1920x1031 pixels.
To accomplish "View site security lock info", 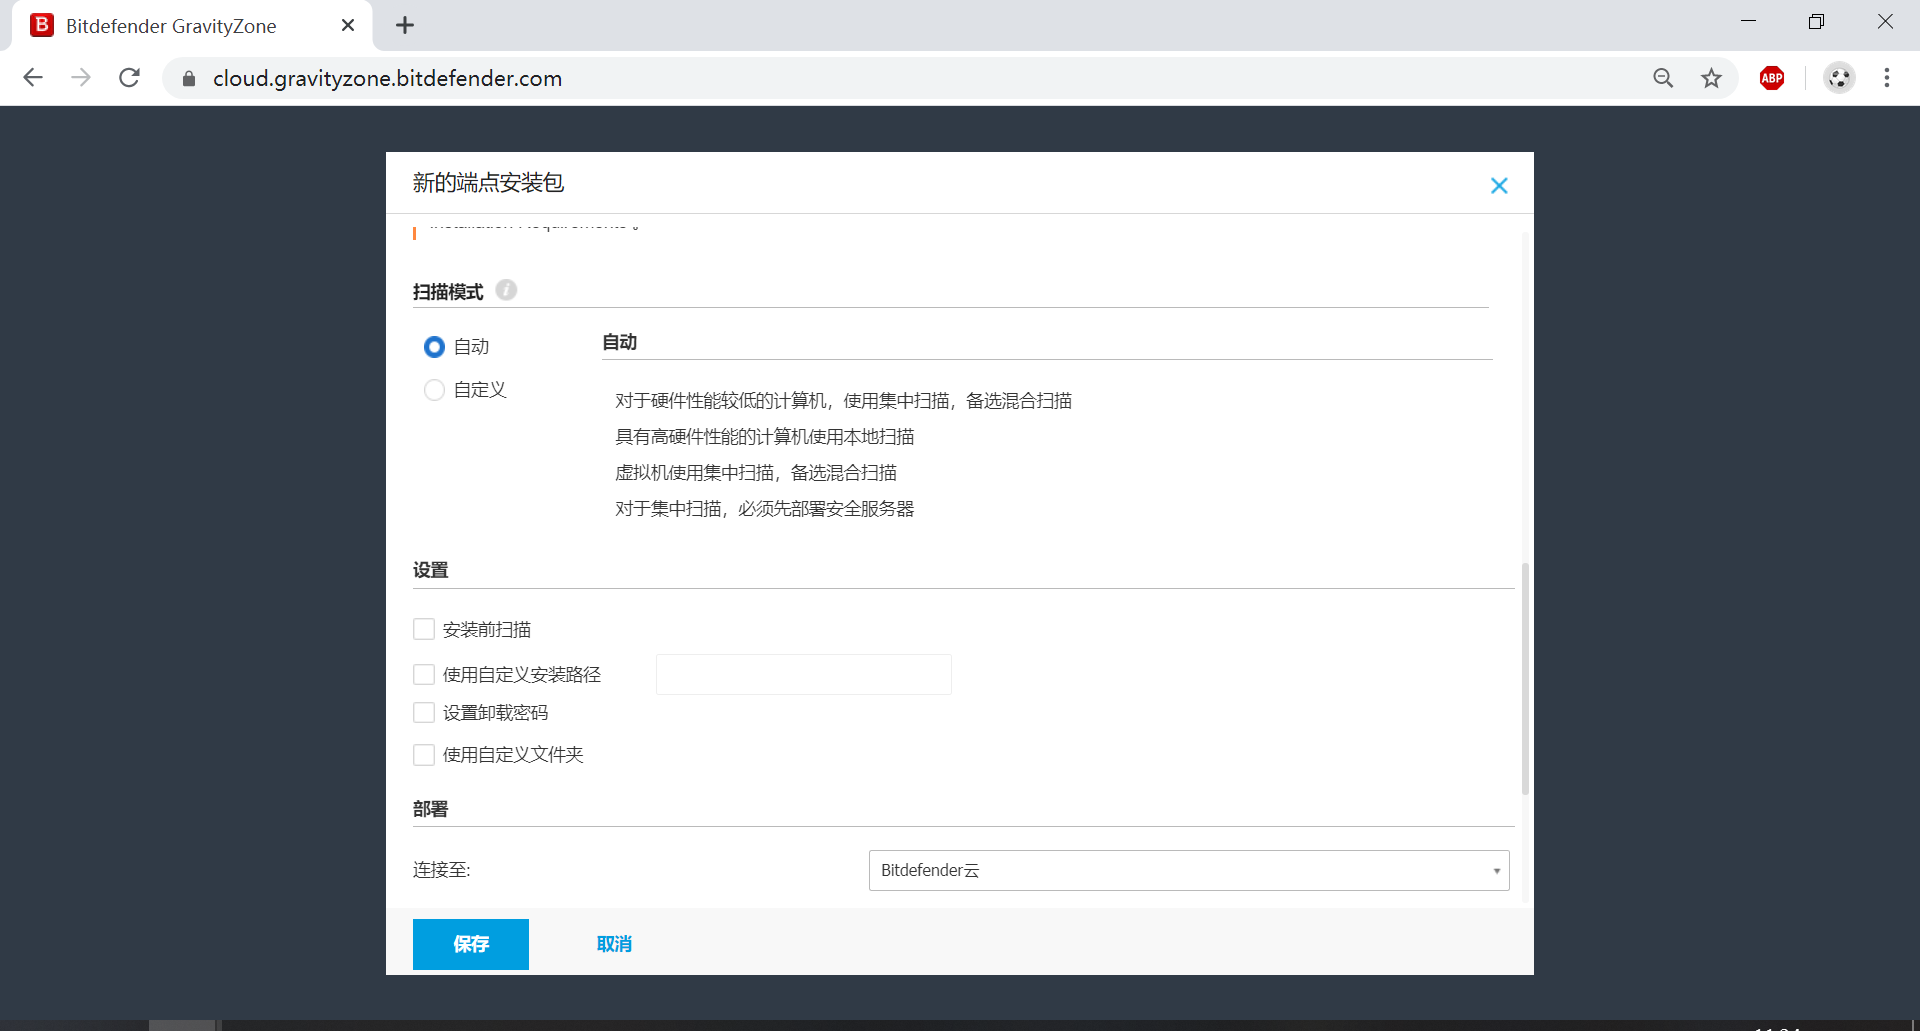I will coord(188,78).
